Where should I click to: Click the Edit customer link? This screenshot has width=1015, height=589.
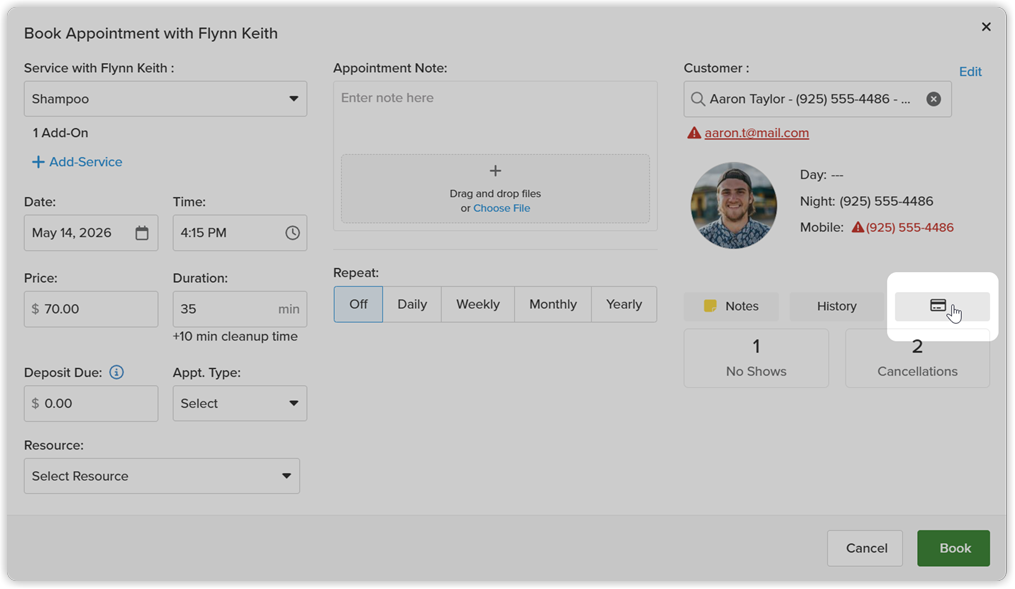(970, 72)
